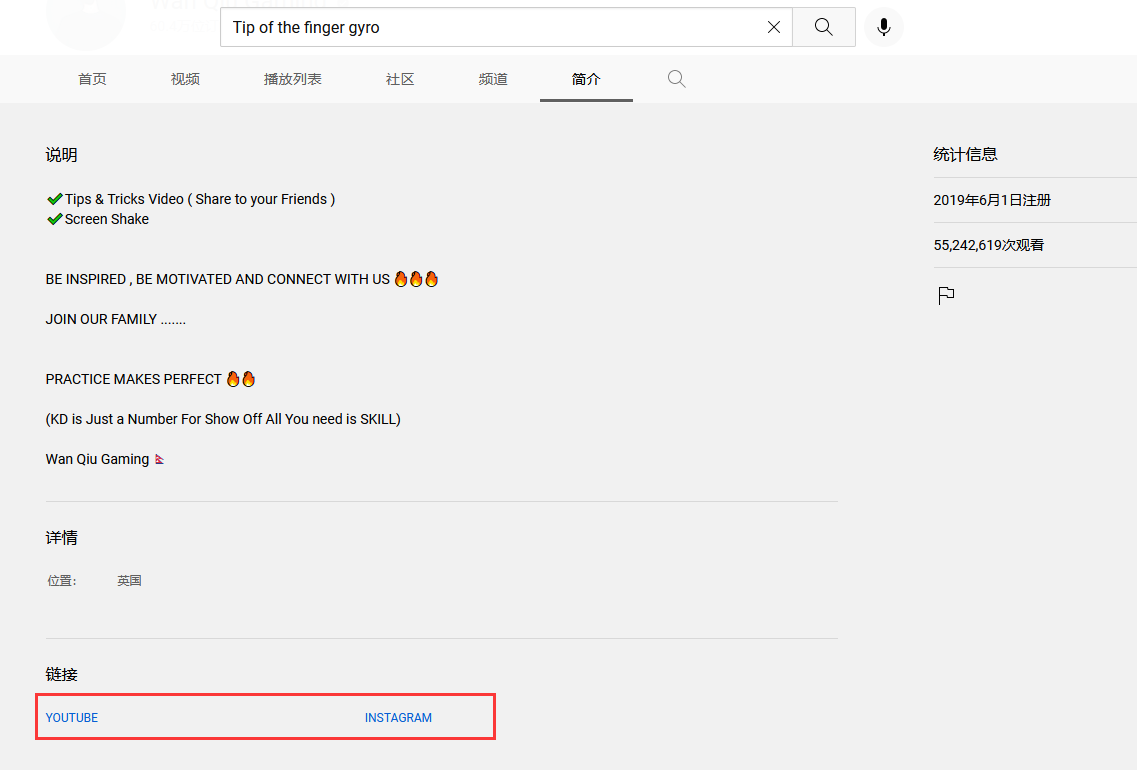Viewport: 1137px width, 770px height.
Task: Click the flag emoji after Wan Qiu Gaming
Action: (x=160, y=460)
